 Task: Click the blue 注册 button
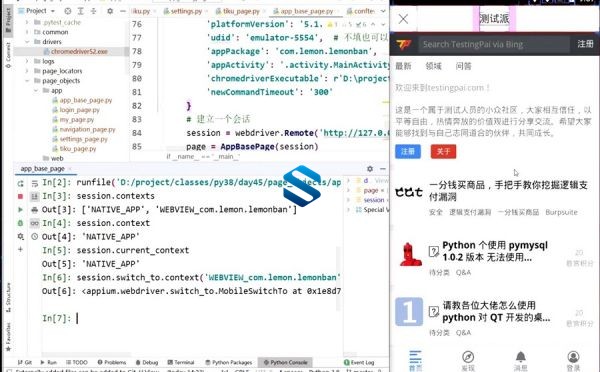pyautogui.click(x=408, y=152)
